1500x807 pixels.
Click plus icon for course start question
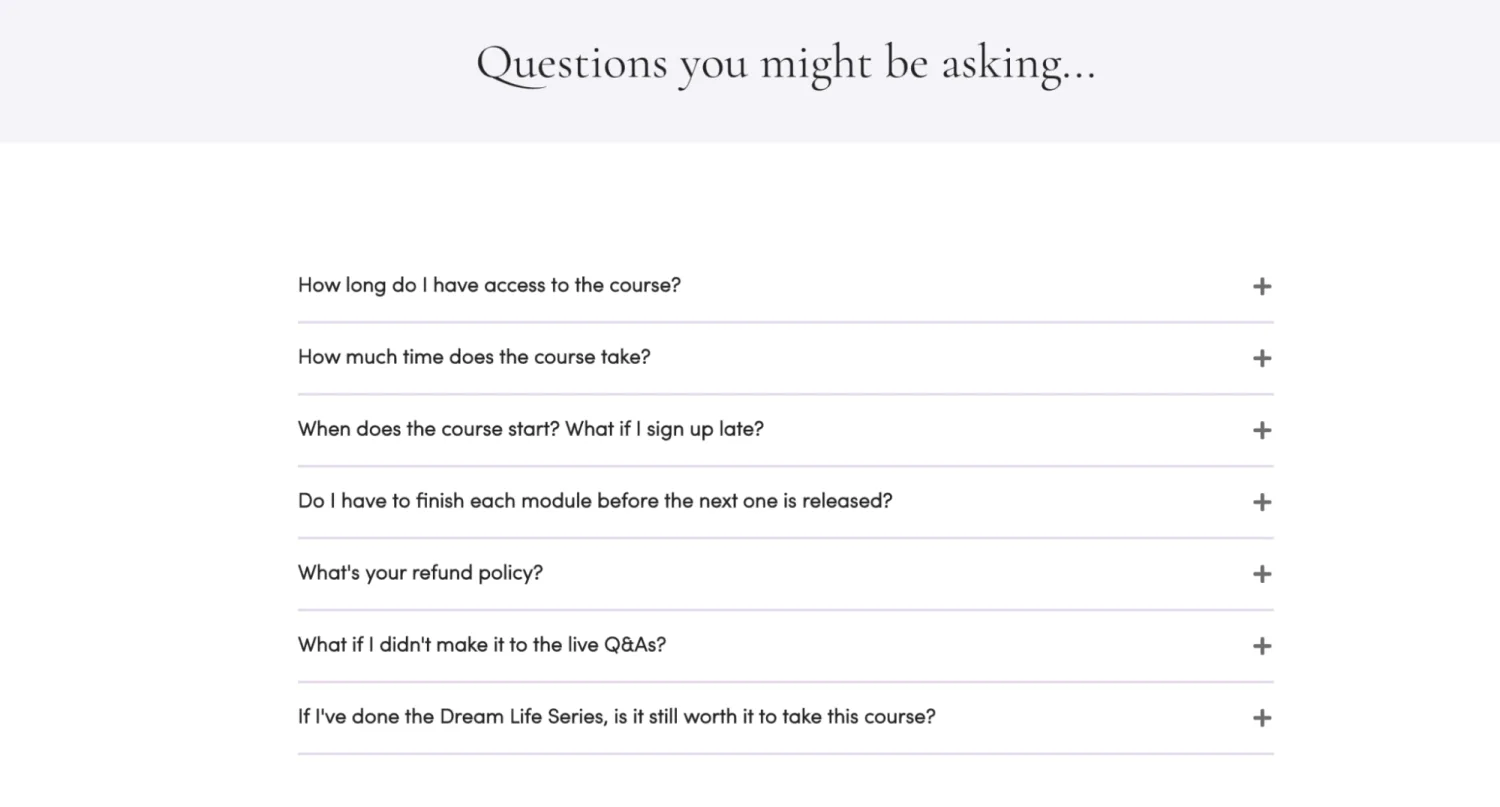click(x=1262, y=430)
